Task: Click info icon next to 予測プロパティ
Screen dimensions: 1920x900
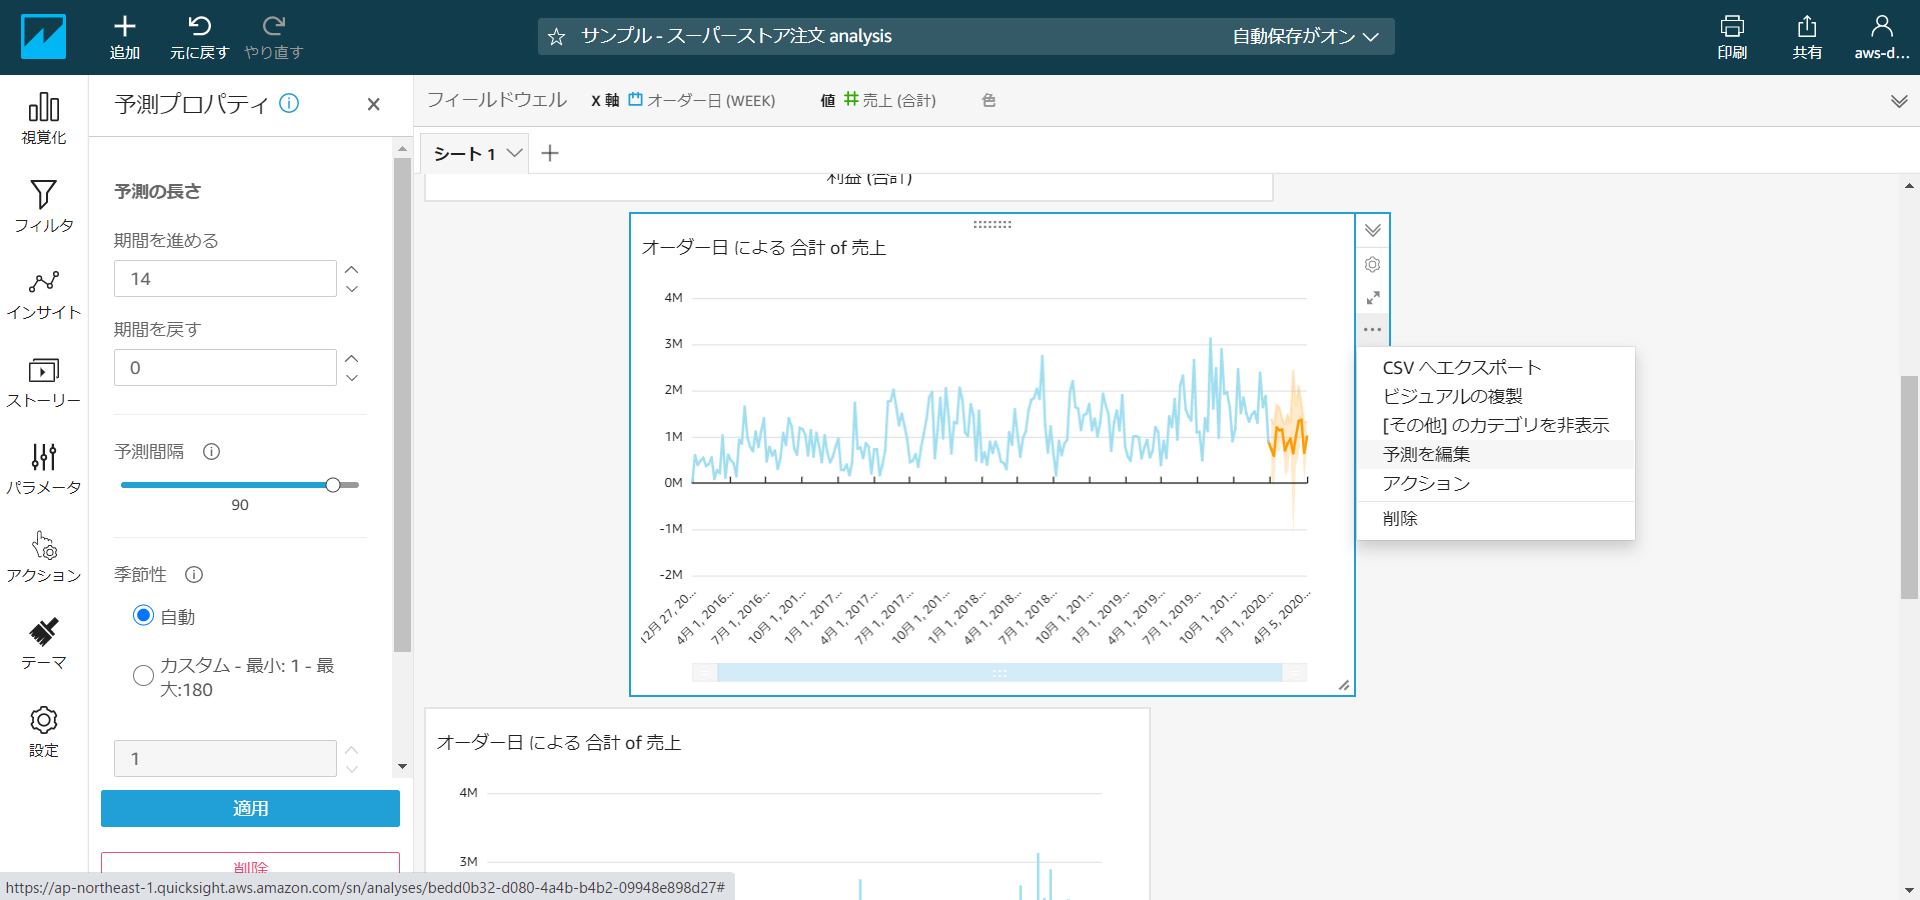Action: 289,103
